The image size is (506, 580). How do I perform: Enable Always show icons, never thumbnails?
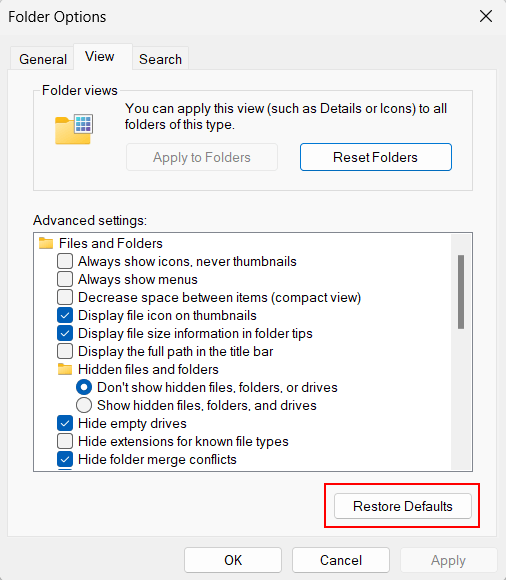pos(65,261)
